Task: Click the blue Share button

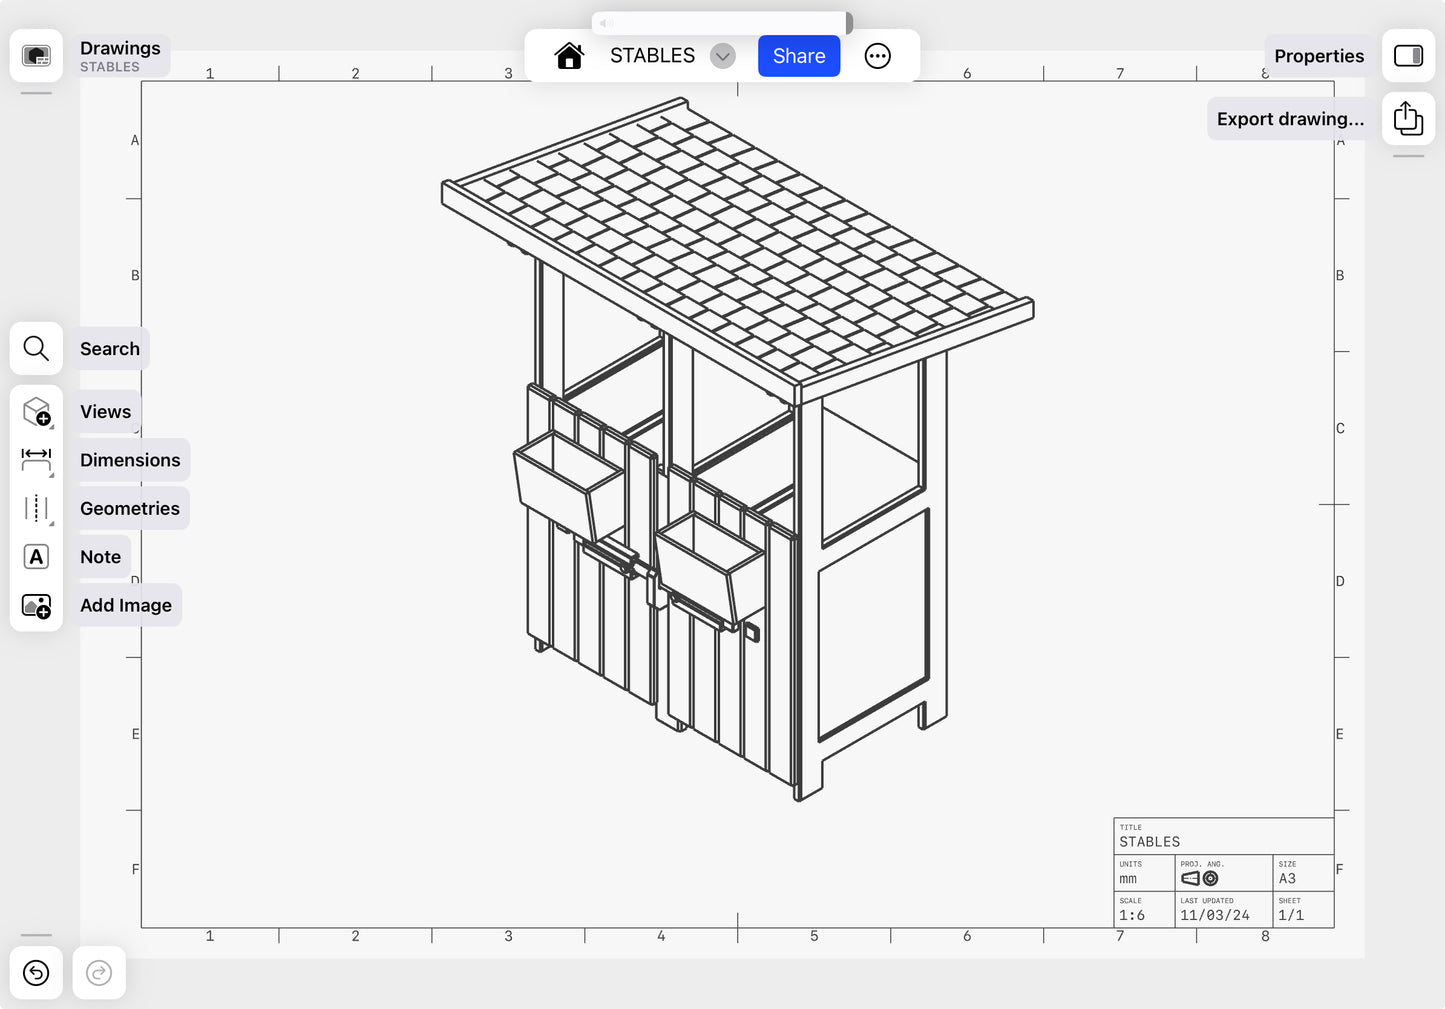Action: pos(798,56)
